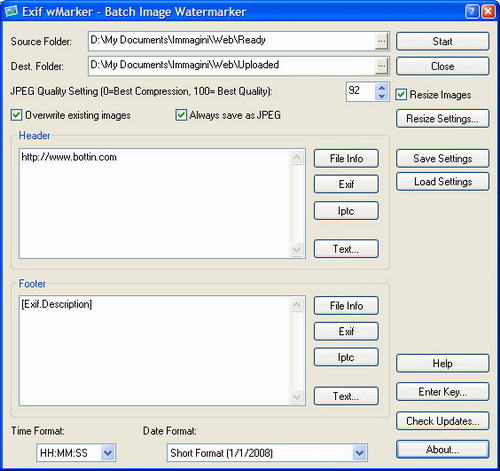Image resolution: width=500 pixels, height=471 pixels.
Task: Expand the Date Format dropdown
Action: [x=359, y=453]
